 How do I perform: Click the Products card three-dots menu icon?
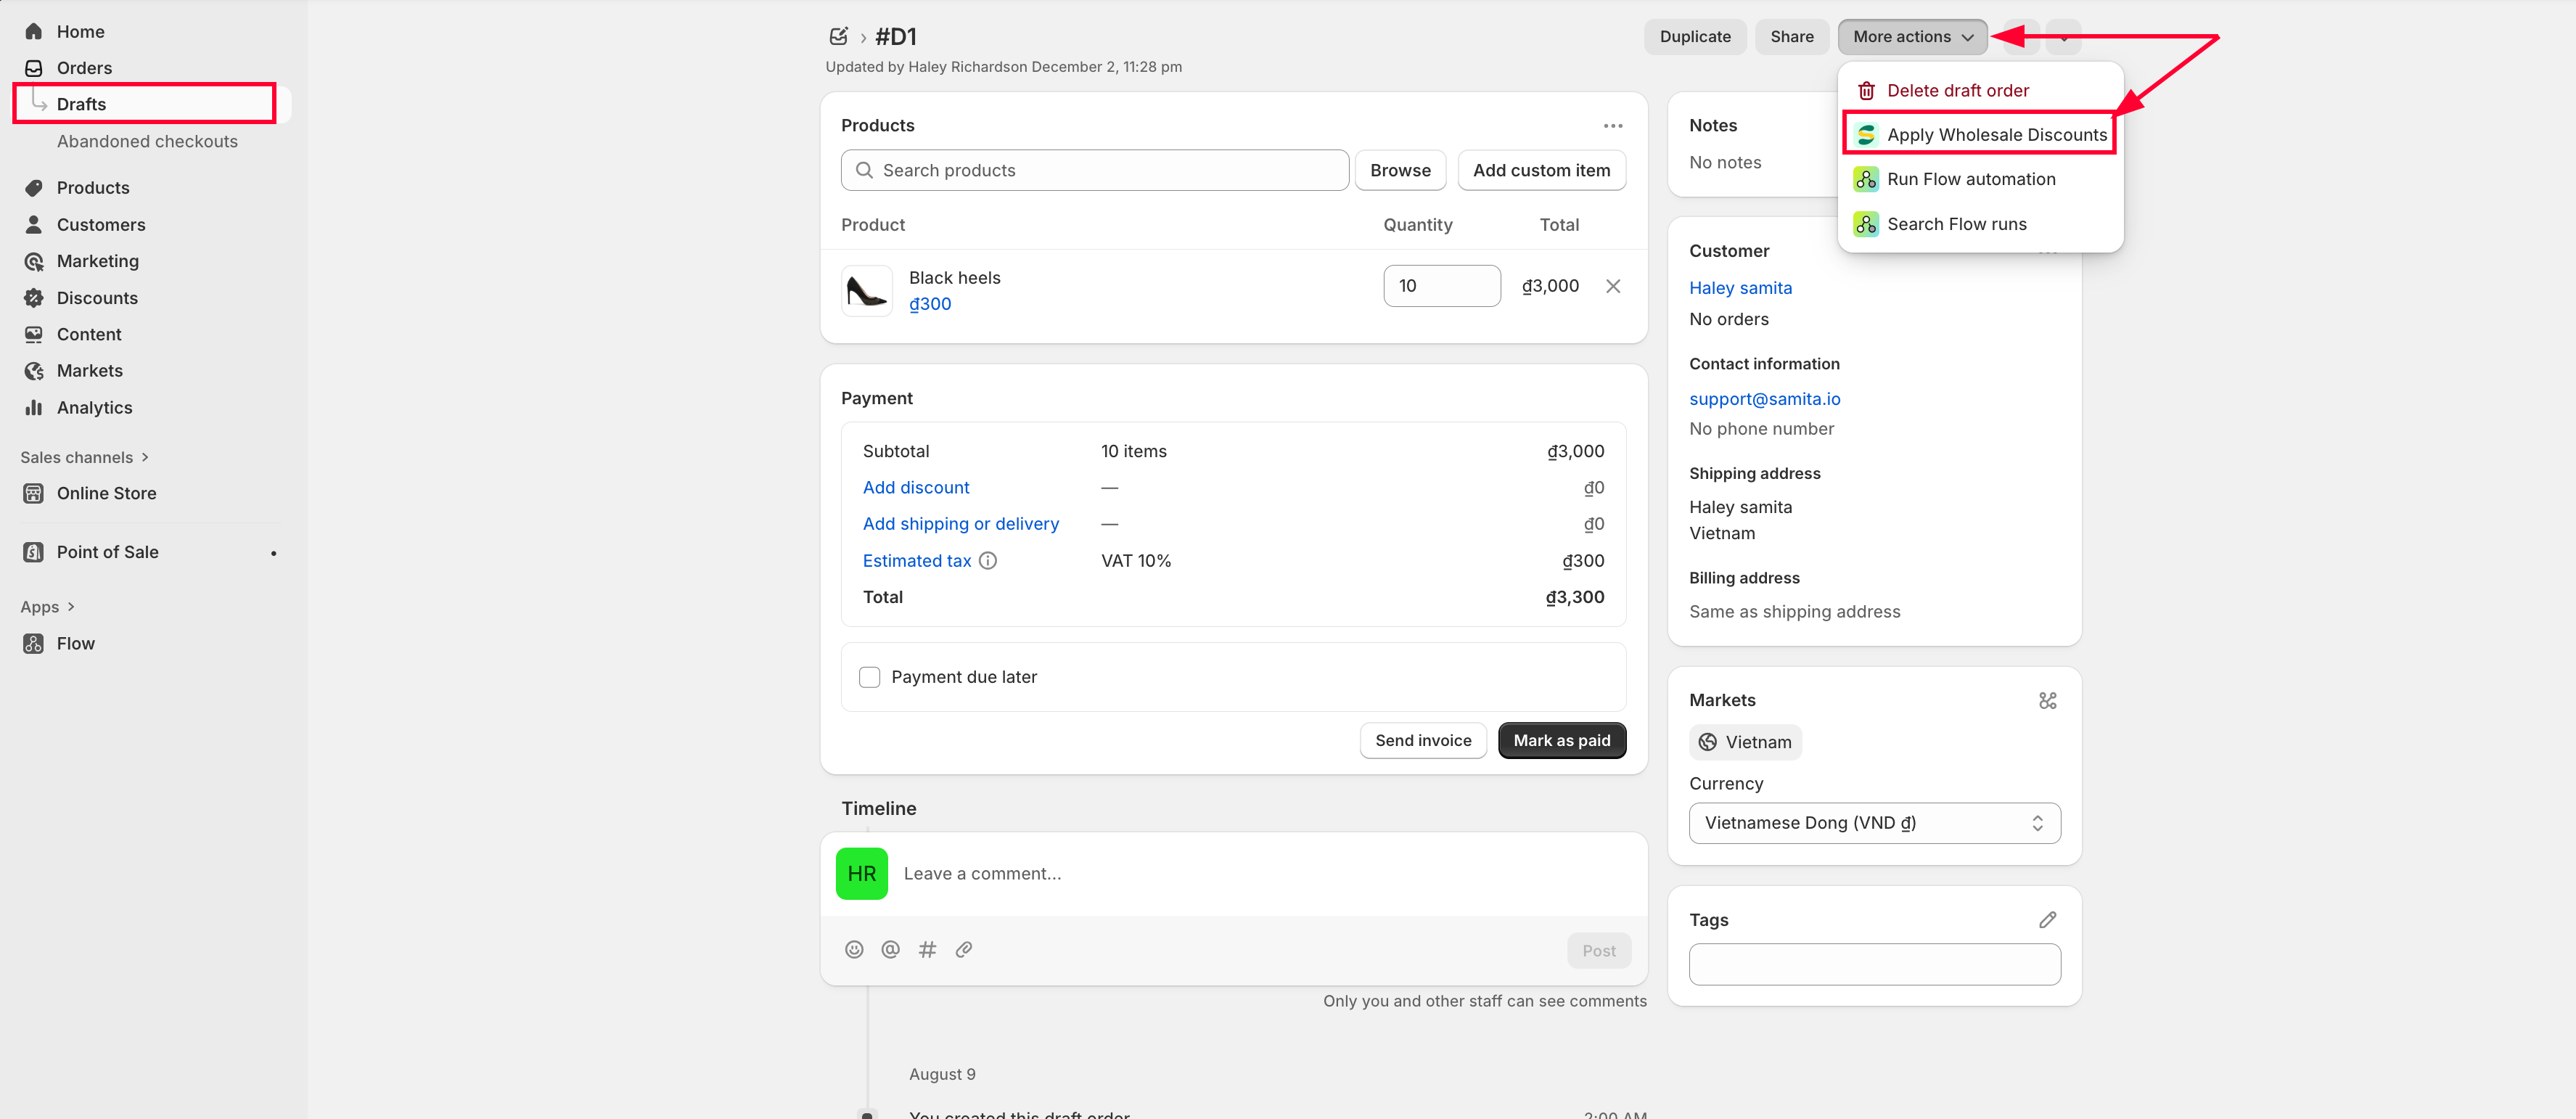point(1612,126)
